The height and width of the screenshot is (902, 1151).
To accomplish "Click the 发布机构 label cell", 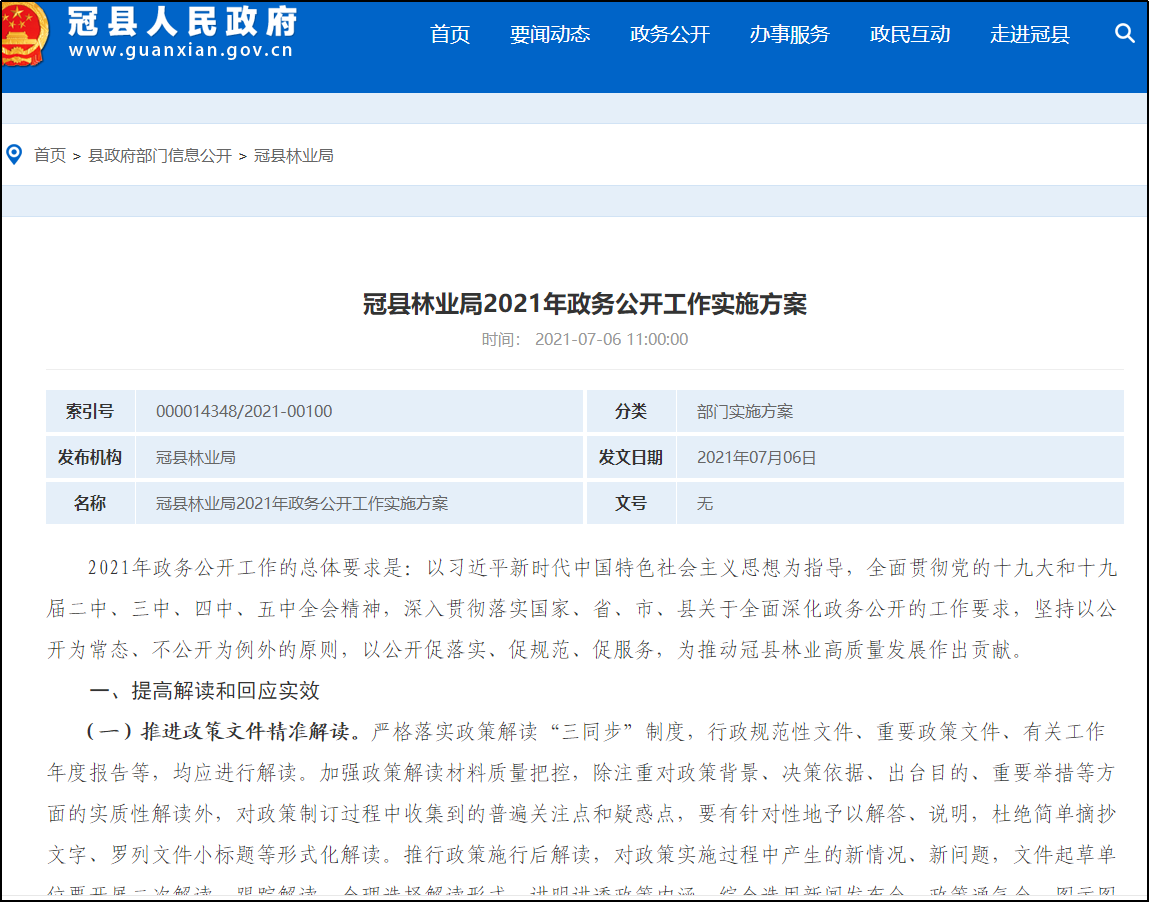I will 90,457.
